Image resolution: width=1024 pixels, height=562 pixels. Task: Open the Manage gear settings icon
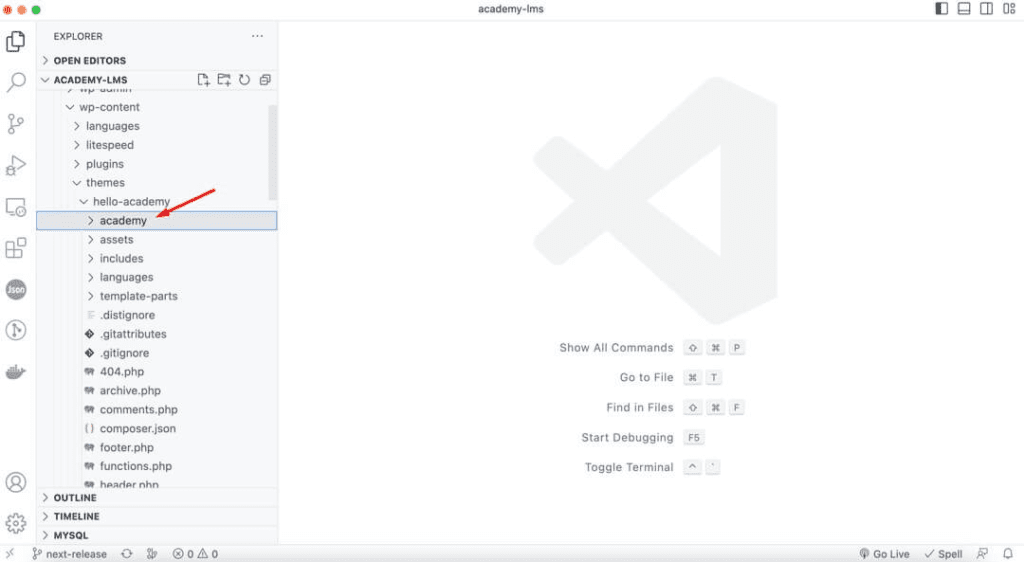tap(16, 523)
